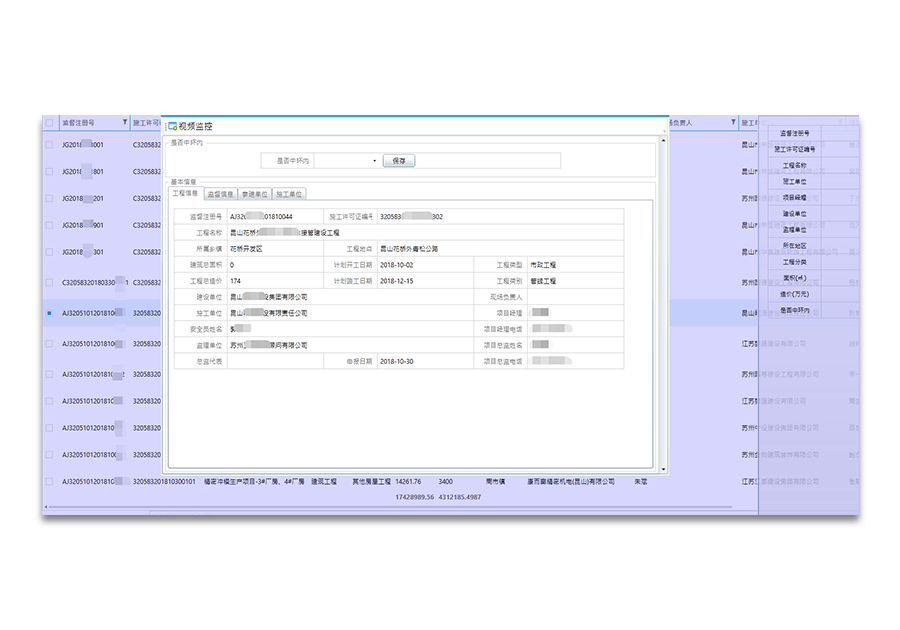The width and height of the screenshot is (900, 630).
Task: Check the row beginning with JG2018 ending 001
Action: tap(49, 145)
